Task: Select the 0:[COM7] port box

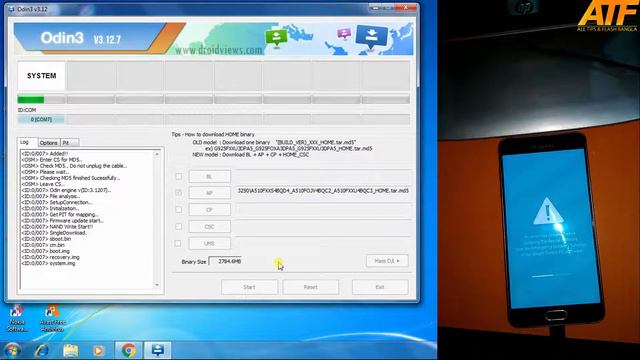Action: click(41, 120)
